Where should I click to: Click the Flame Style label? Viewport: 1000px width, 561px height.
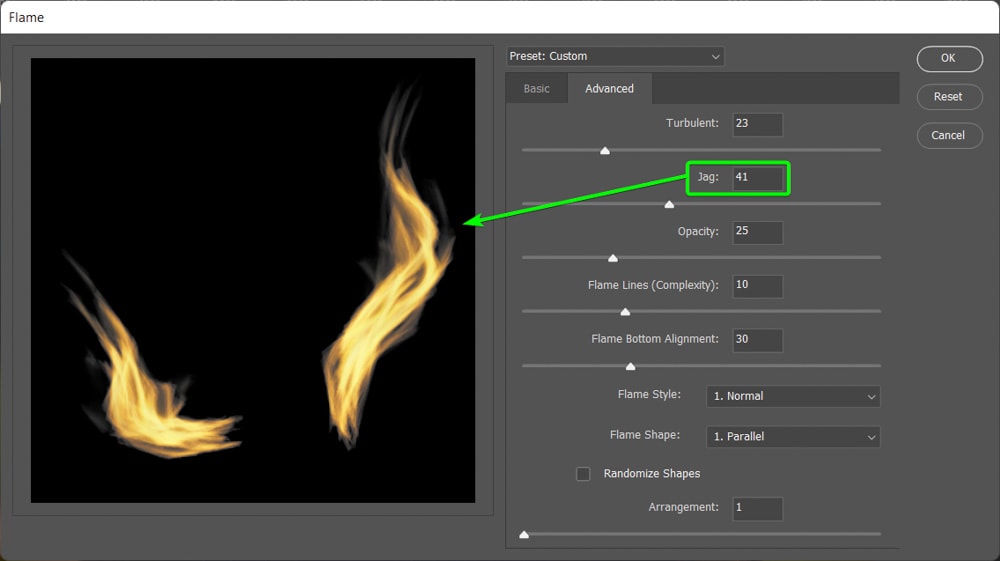[649, 395]
